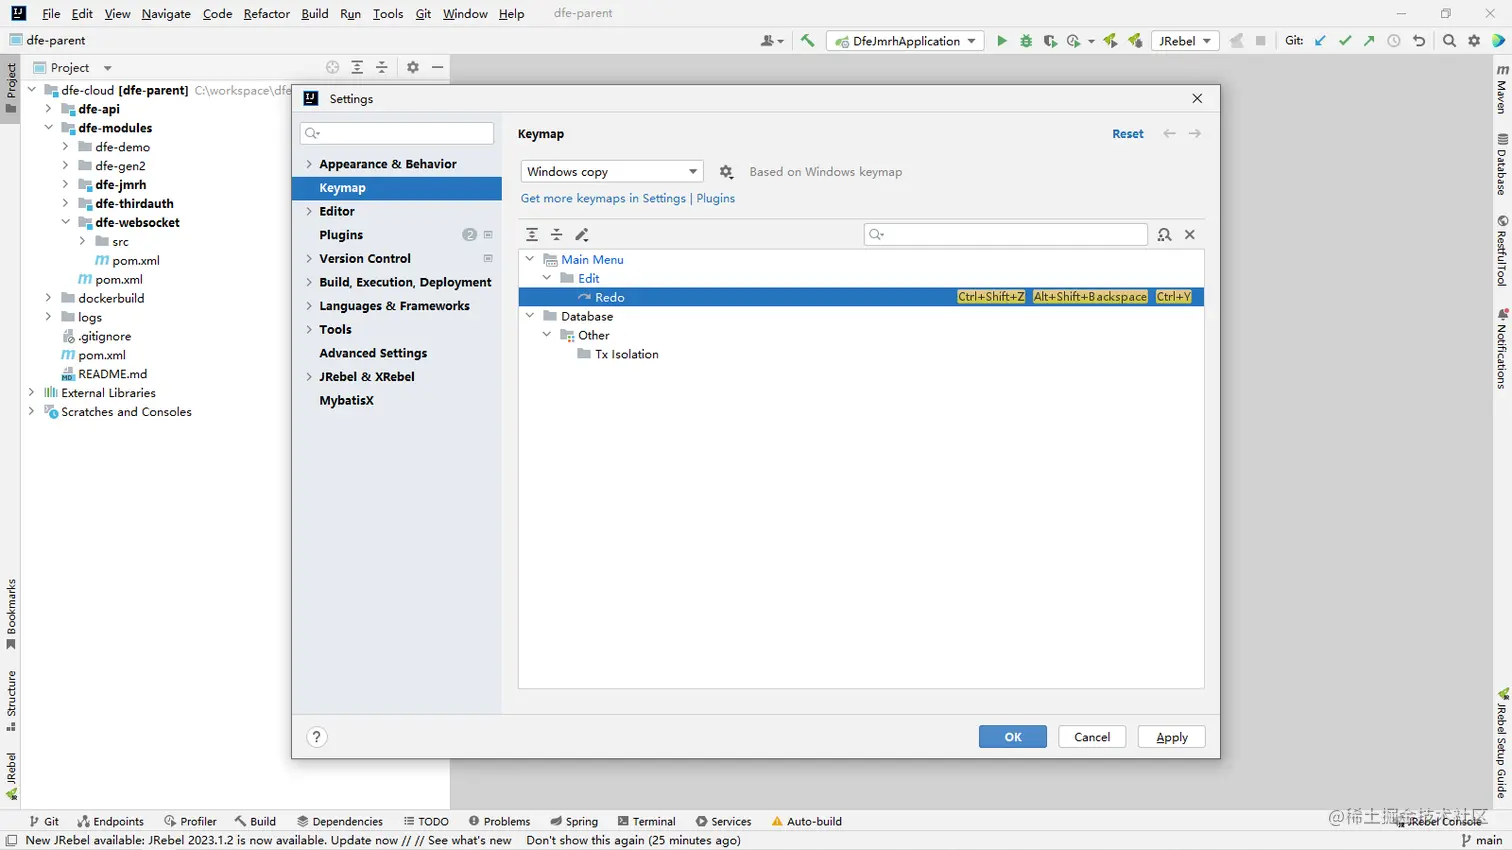Open the JRebel toolbar dropdown
This screenshot has height=850, width=1512.
(1184, 41)
